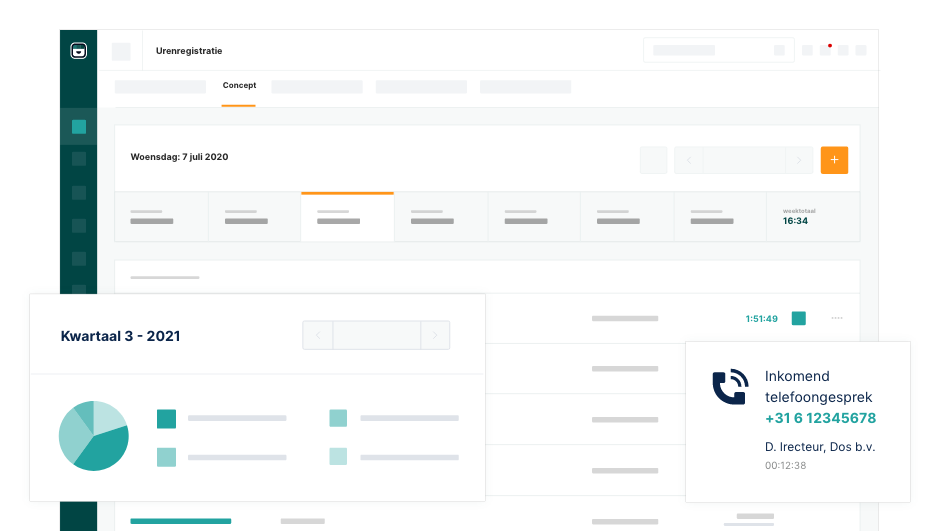The image size is (940, 531).
Task: Click the dark teal legend color swatch
Action: click(166, 419)
